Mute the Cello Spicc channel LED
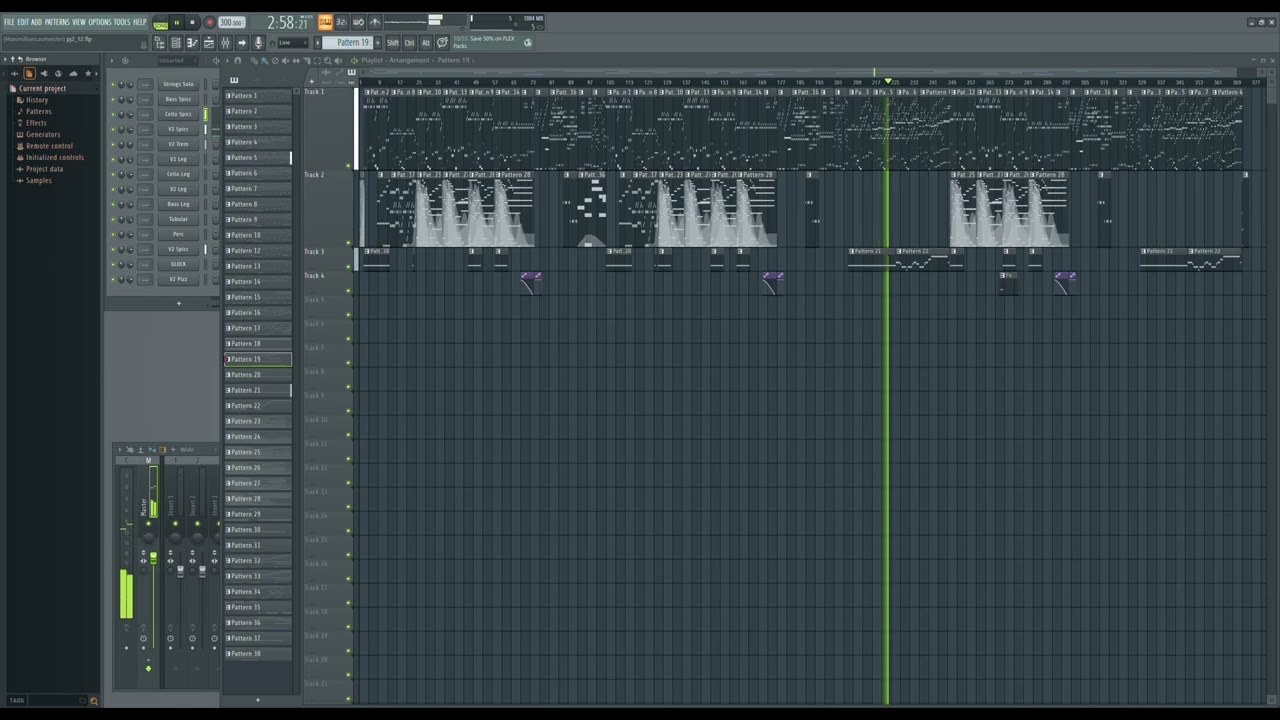The image size is (1280, 720). tap(113, 114)
